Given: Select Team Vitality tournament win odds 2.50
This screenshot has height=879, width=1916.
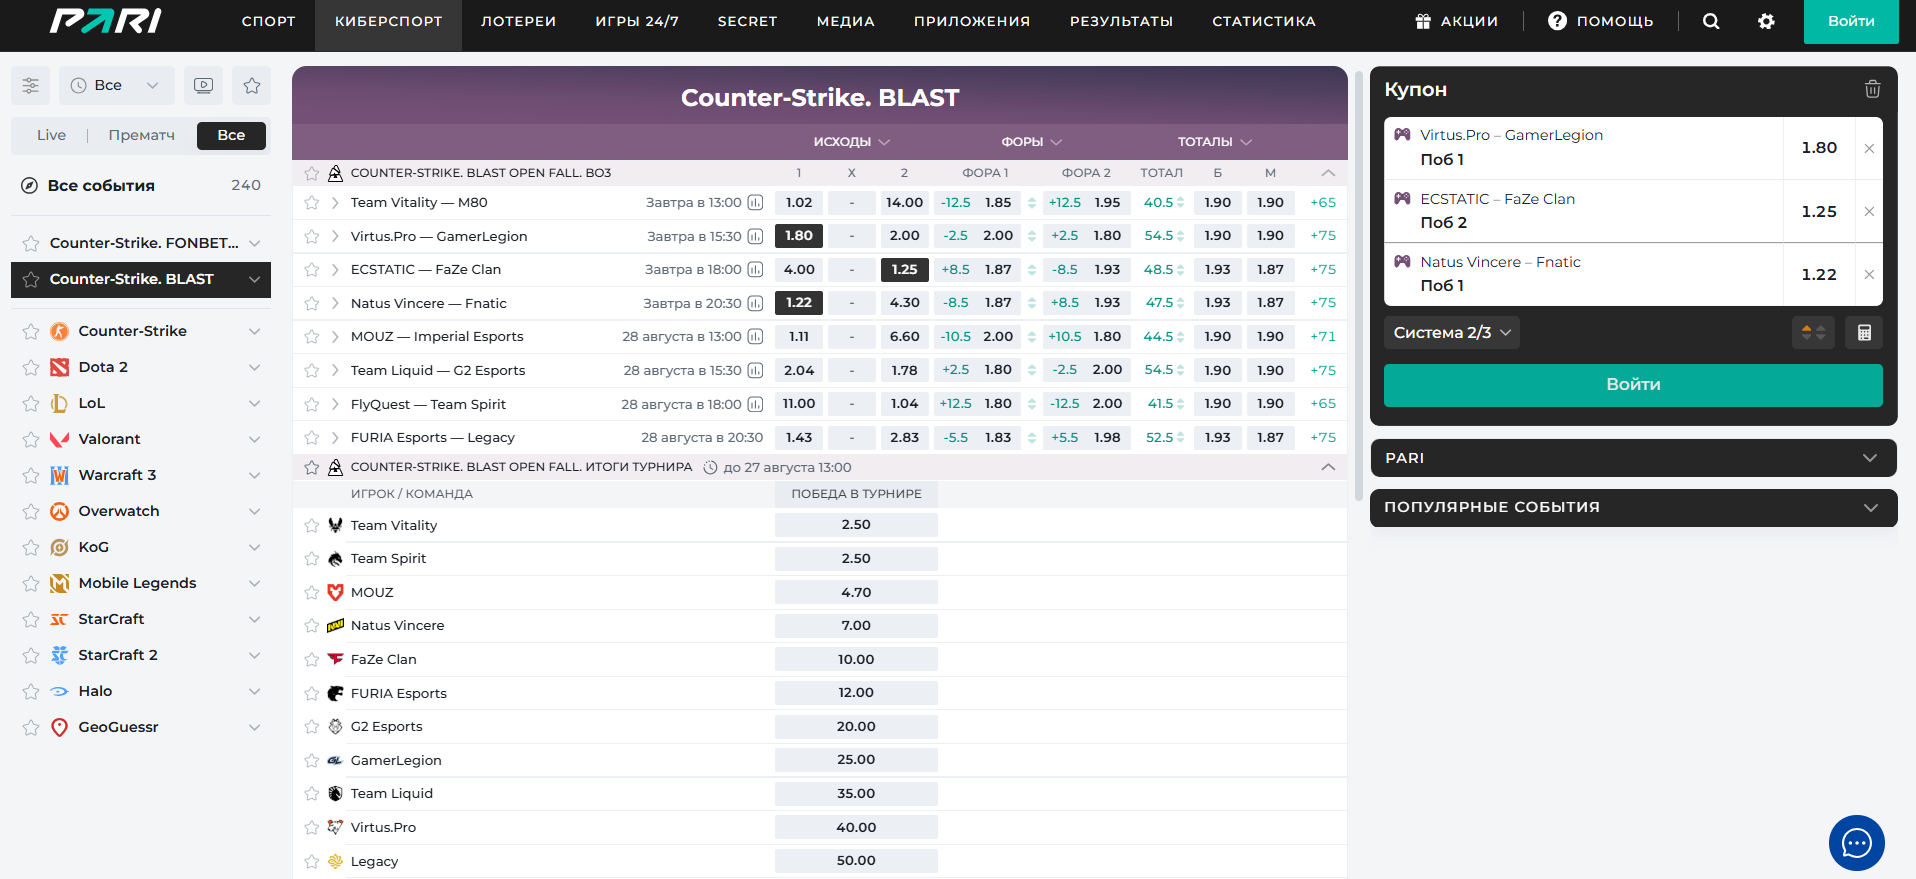Looking at the screenshot, I should [856, 525].
